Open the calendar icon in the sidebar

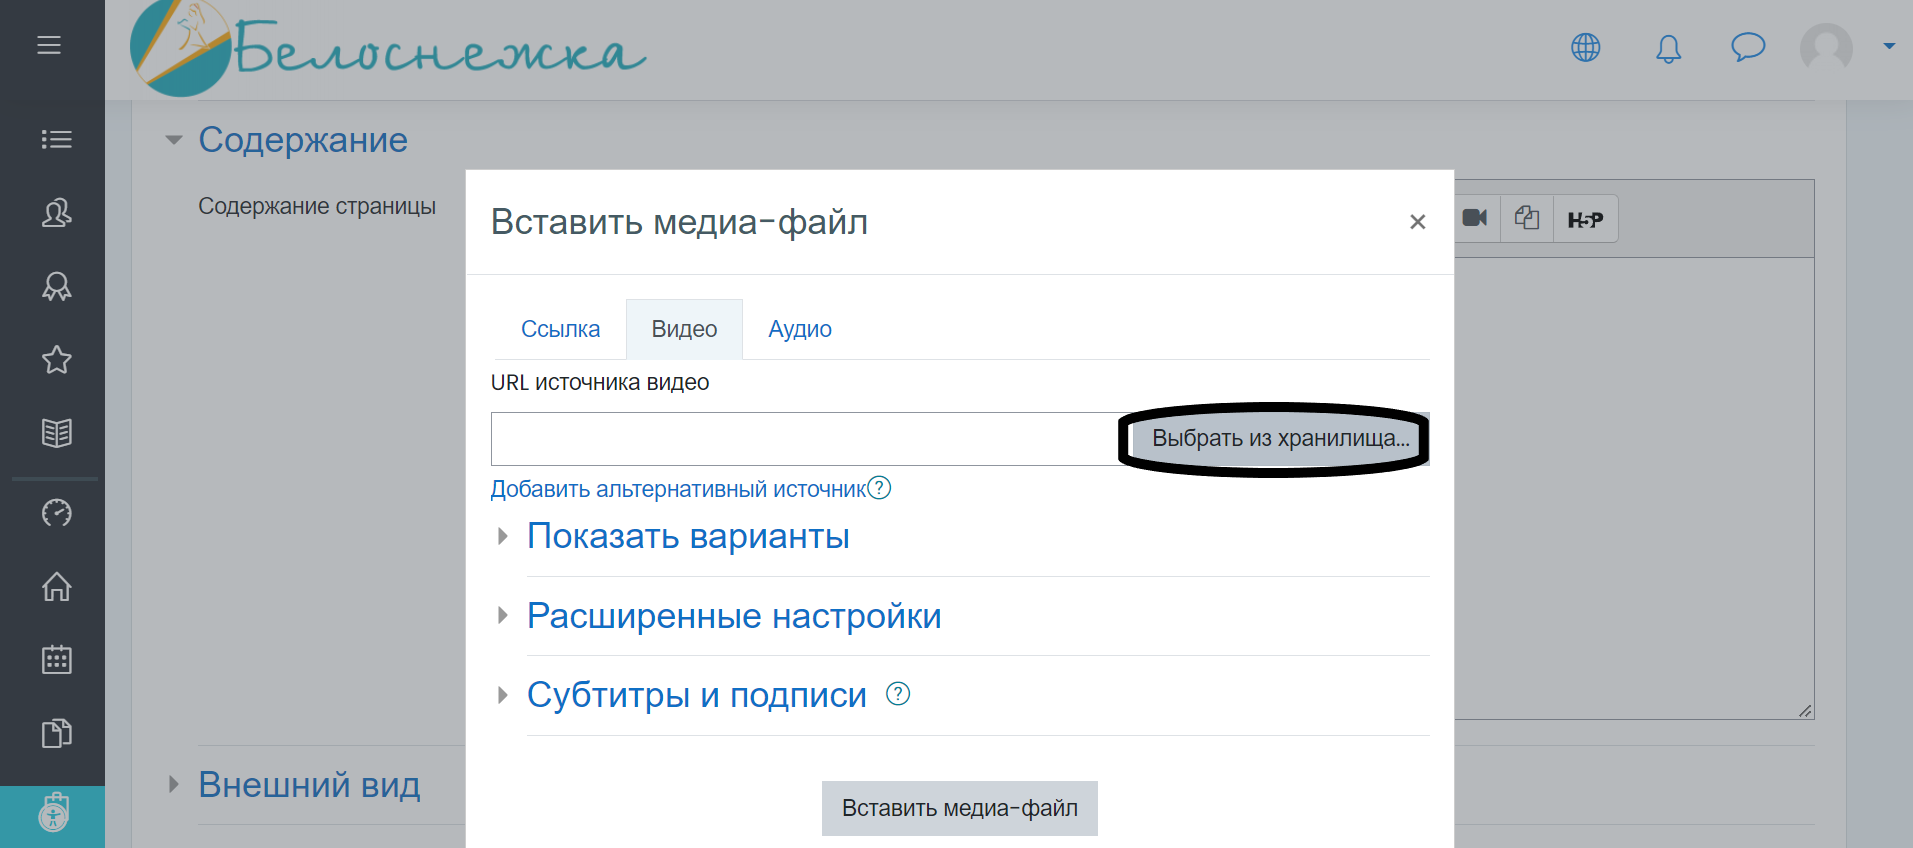point(56,660)
